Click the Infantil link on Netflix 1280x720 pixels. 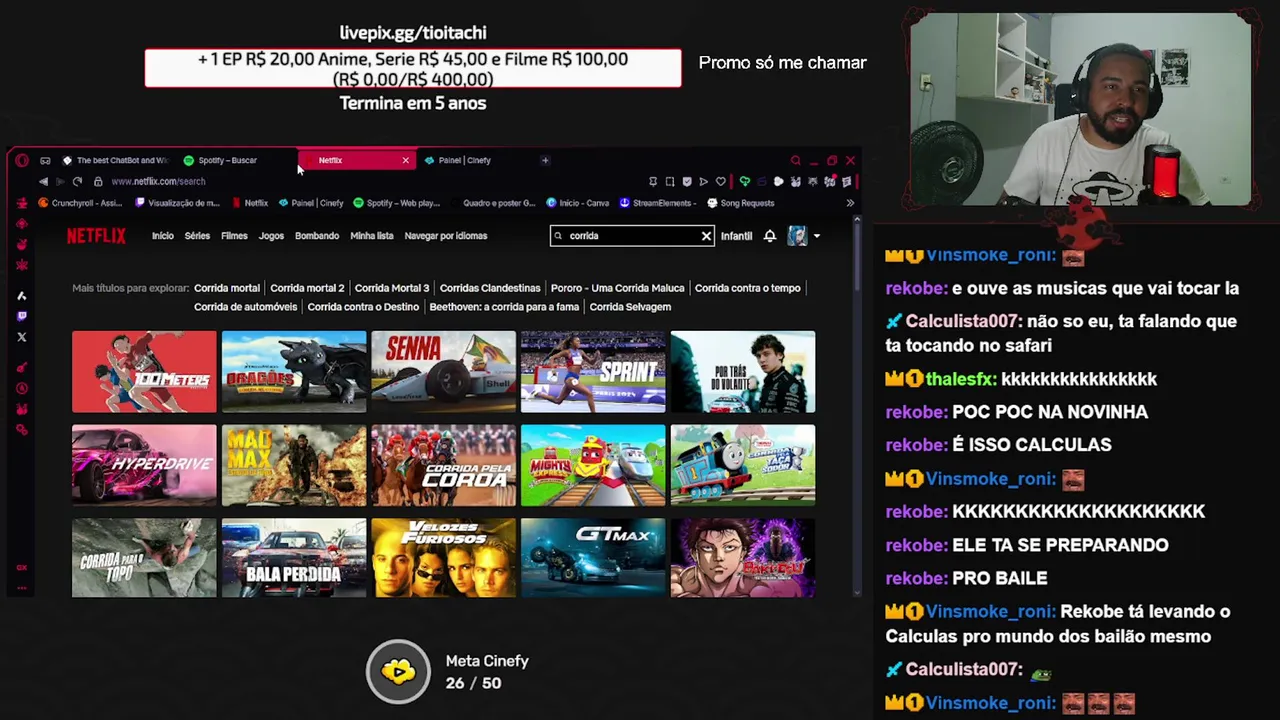pyautogui.click(x=737, y=236)
